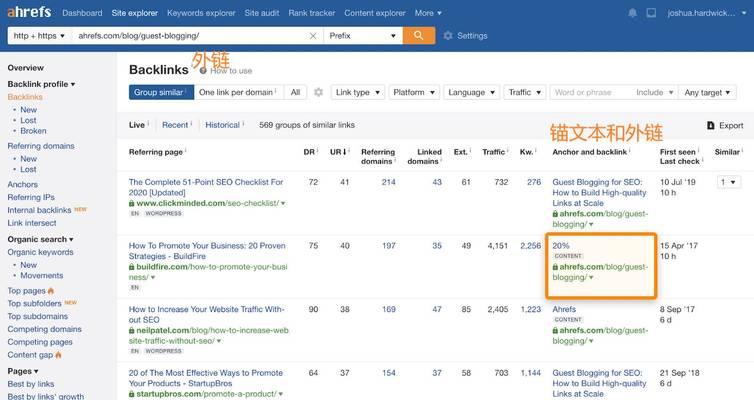
Task: Open The Complete 51-Point SEO Checklist link
Action: click(206, 187)
